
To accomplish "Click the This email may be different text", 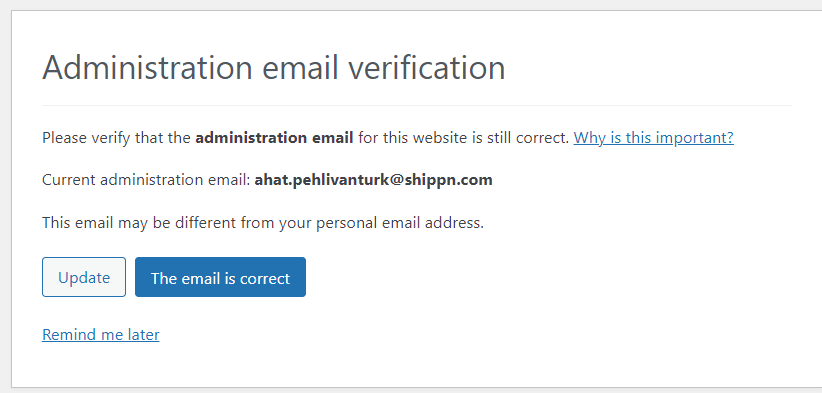I will [x=139, y=223].
